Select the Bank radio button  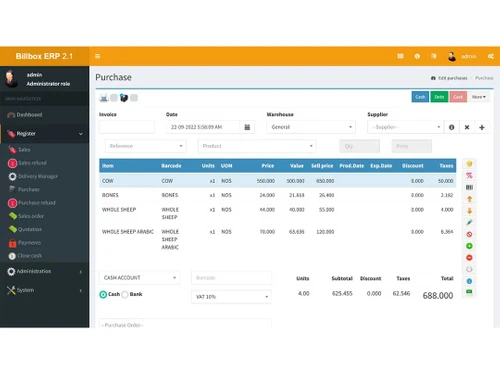(125, 294)
